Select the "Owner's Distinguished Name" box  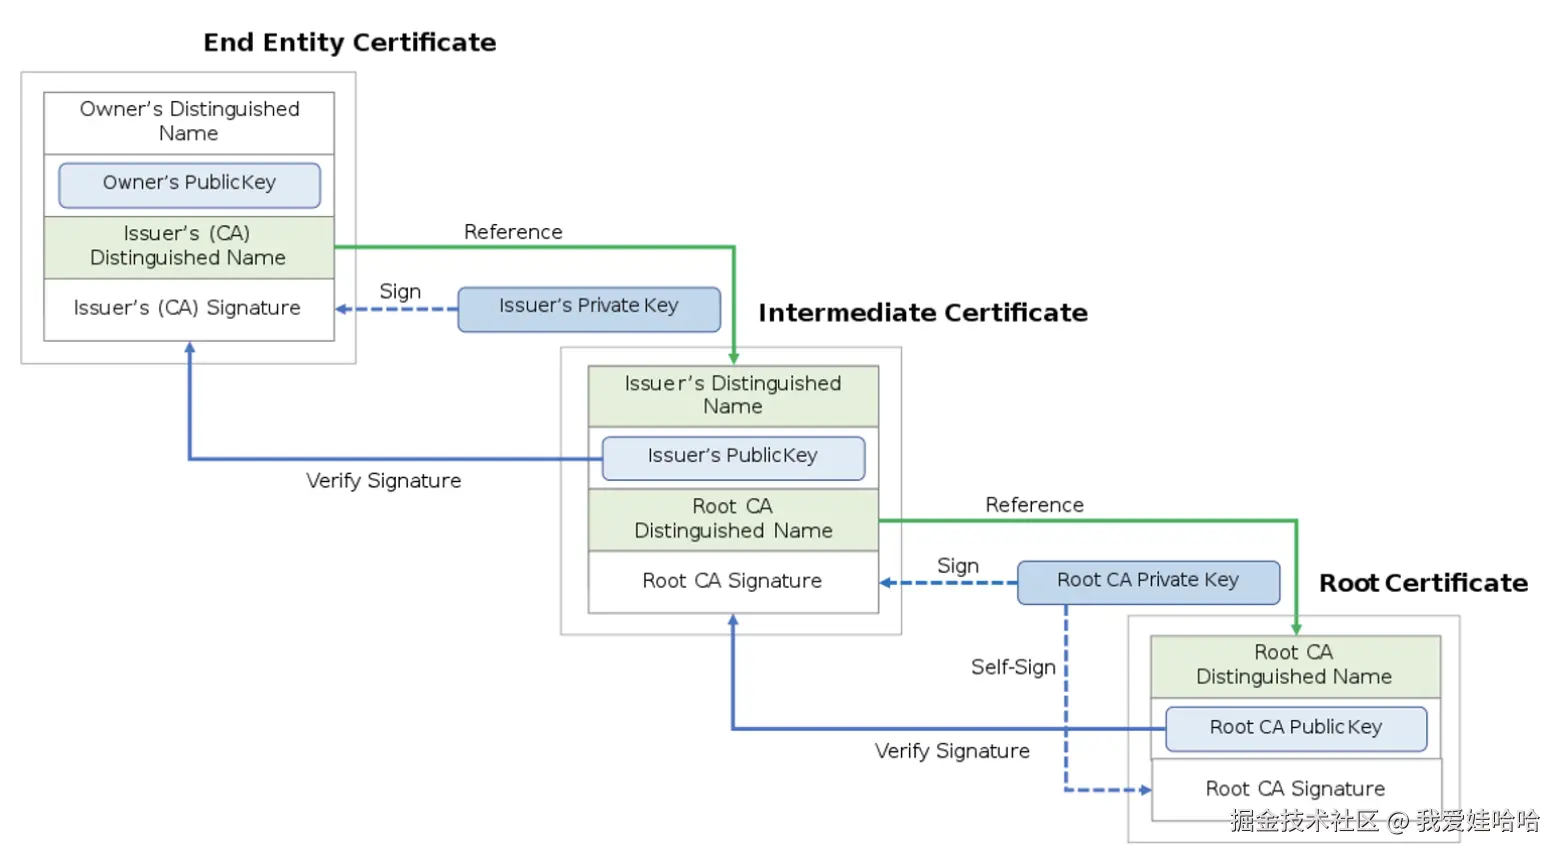pyautogui.click(x=189, y=123)
